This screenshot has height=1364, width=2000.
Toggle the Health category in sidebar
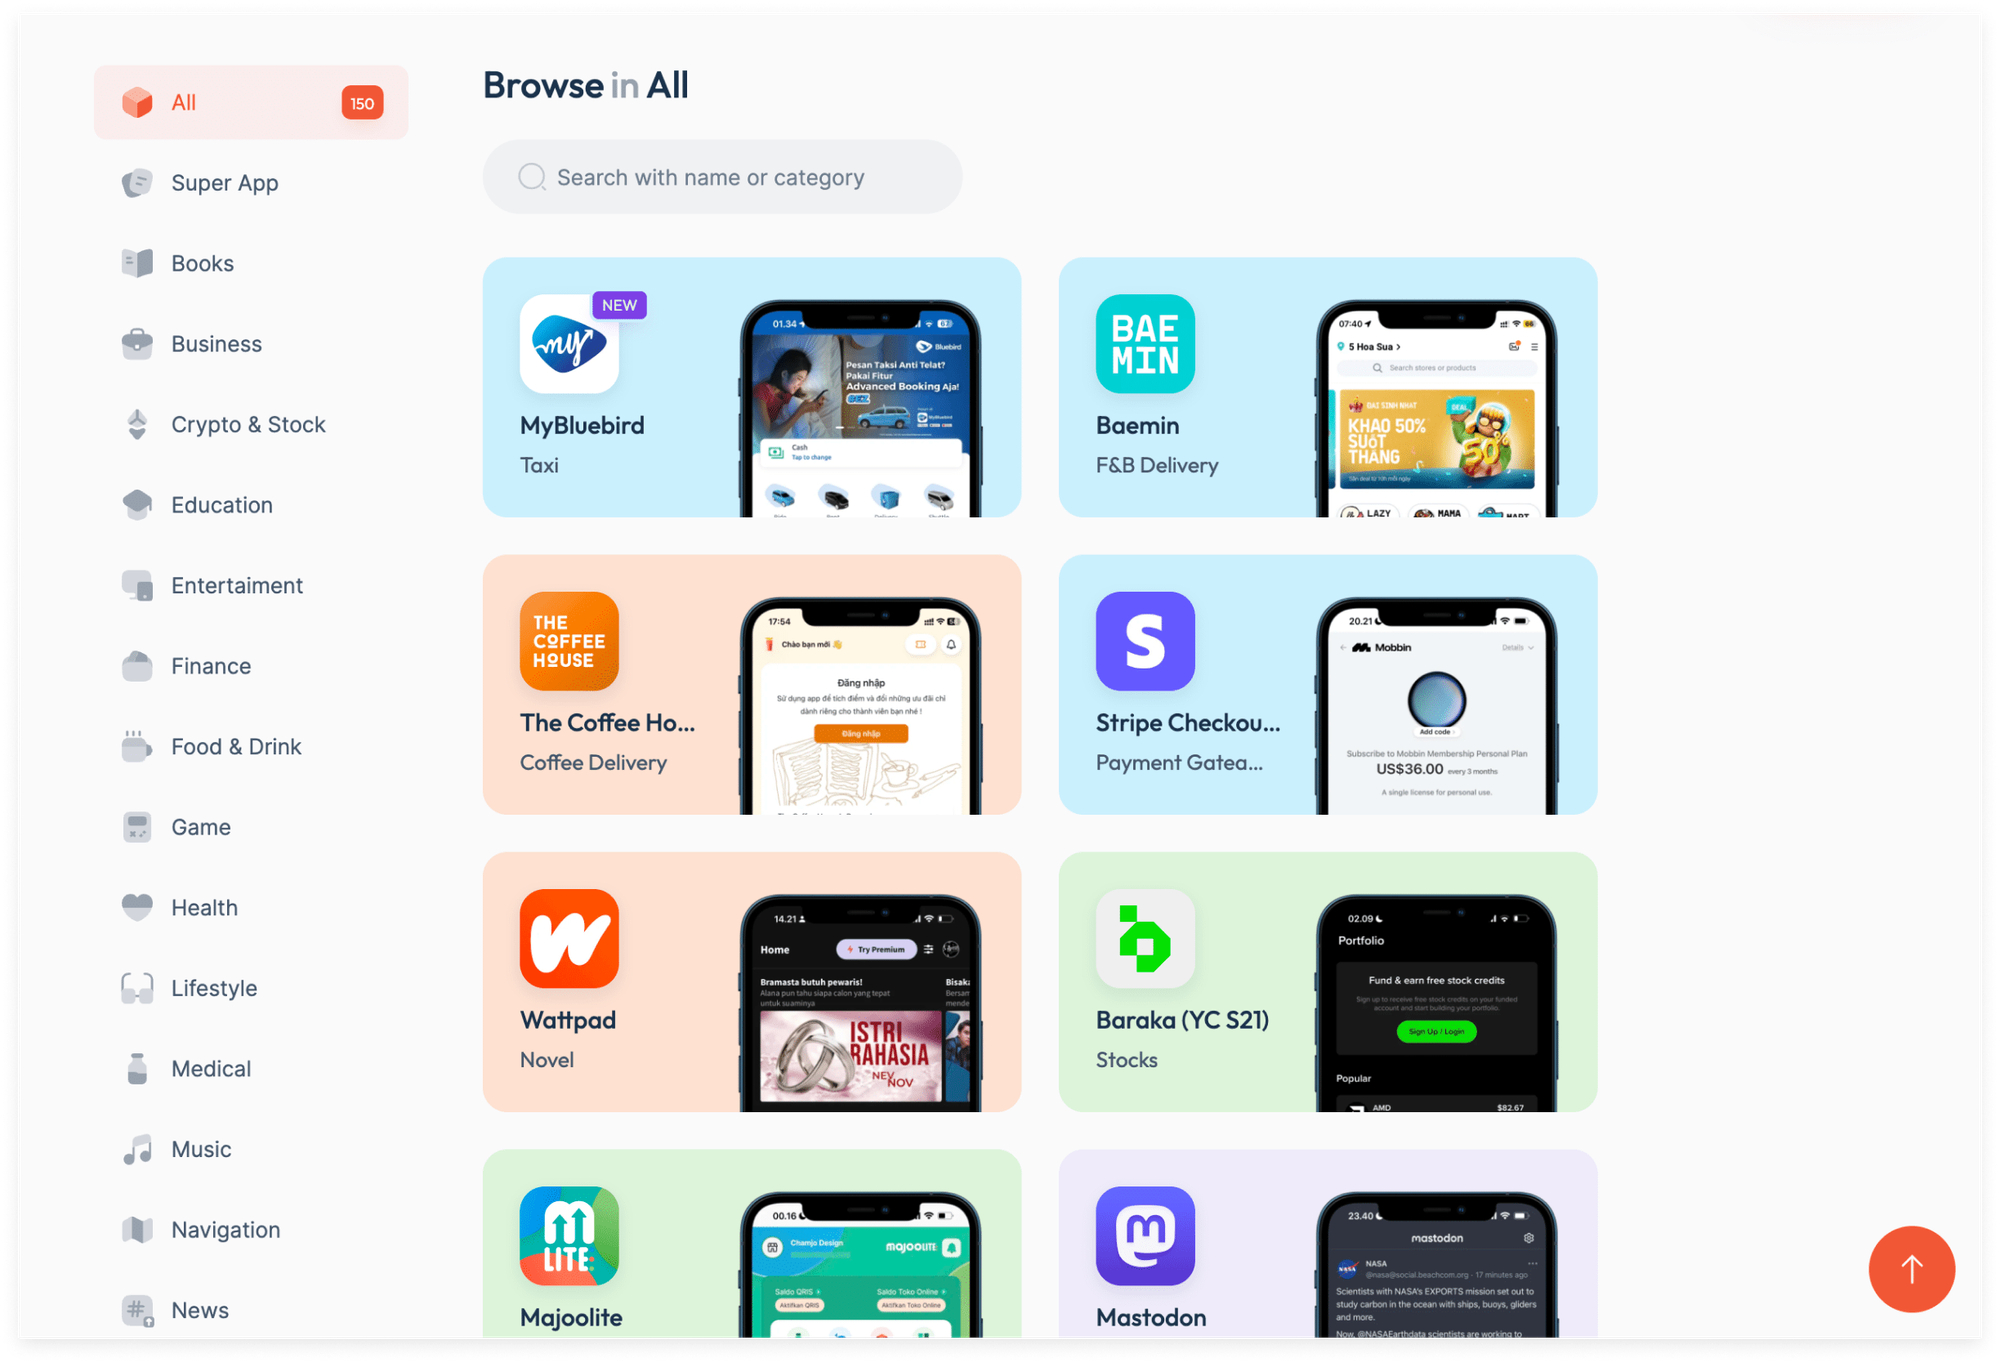(205, 907)
